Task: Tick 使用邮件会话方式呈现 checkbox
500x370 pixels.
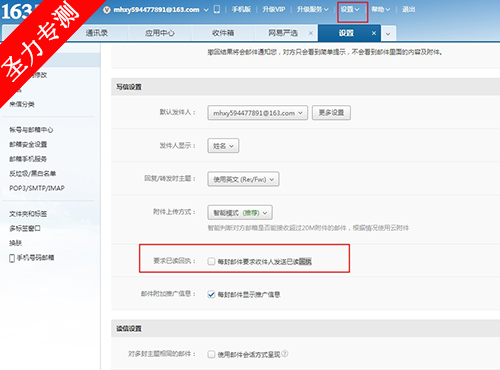Action: point(211,354)
